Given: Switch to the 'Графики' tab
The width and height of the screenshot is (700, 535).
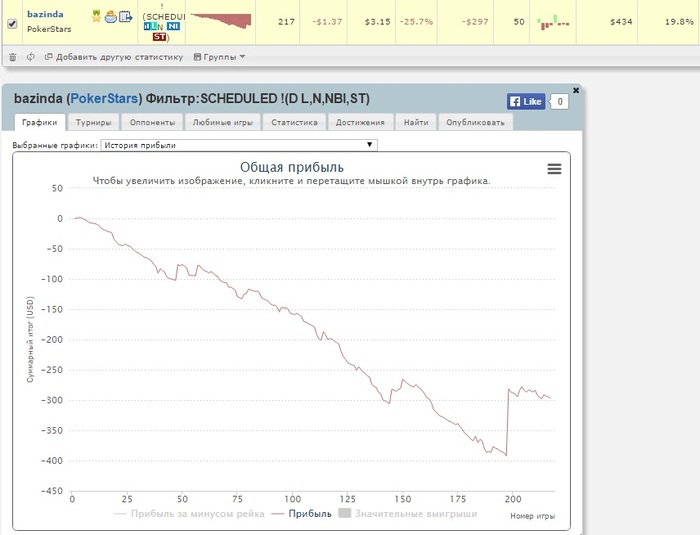Looking at the screenshot, I should (40, 122).
